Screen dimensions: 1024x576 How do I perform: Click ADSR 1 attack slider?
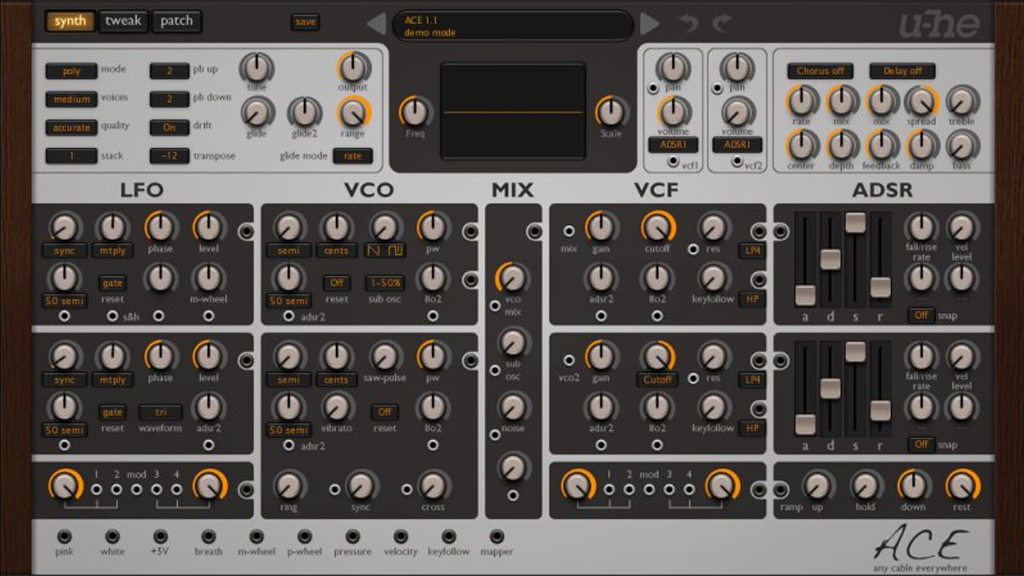pyautogui.click(x=805, y=295)
